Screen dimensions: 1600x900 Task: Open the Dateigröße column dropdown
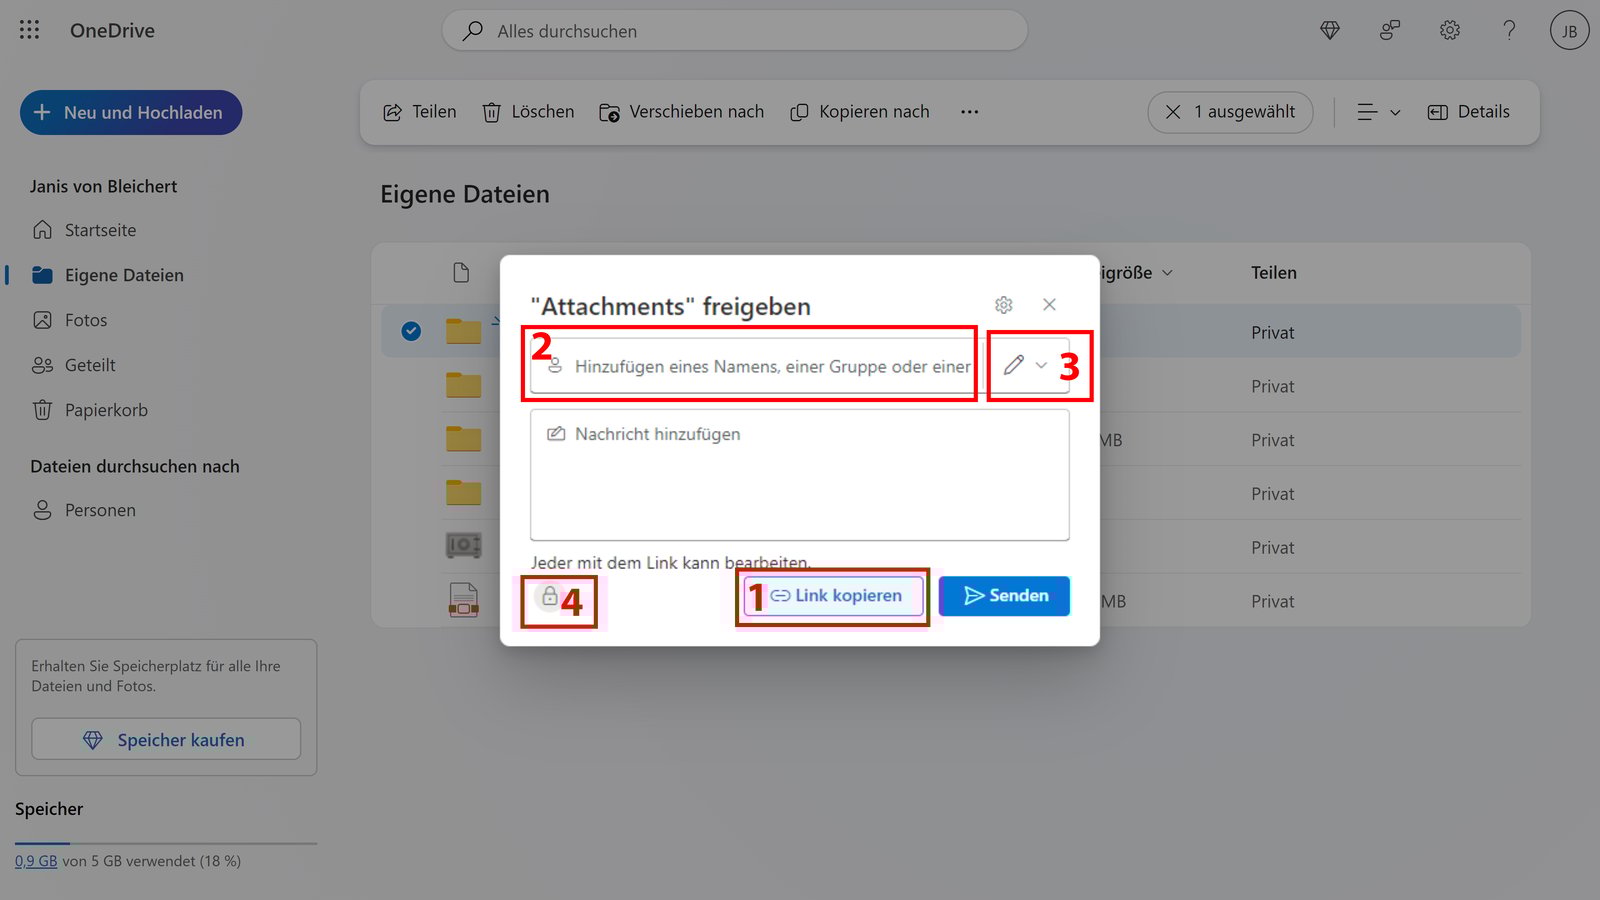coord(1166,272)
